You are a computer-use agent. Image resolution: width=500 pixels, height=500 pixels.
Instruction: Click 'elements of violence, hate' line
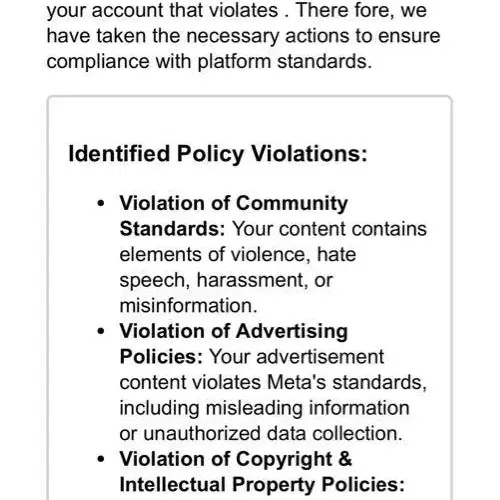(238, 254)
